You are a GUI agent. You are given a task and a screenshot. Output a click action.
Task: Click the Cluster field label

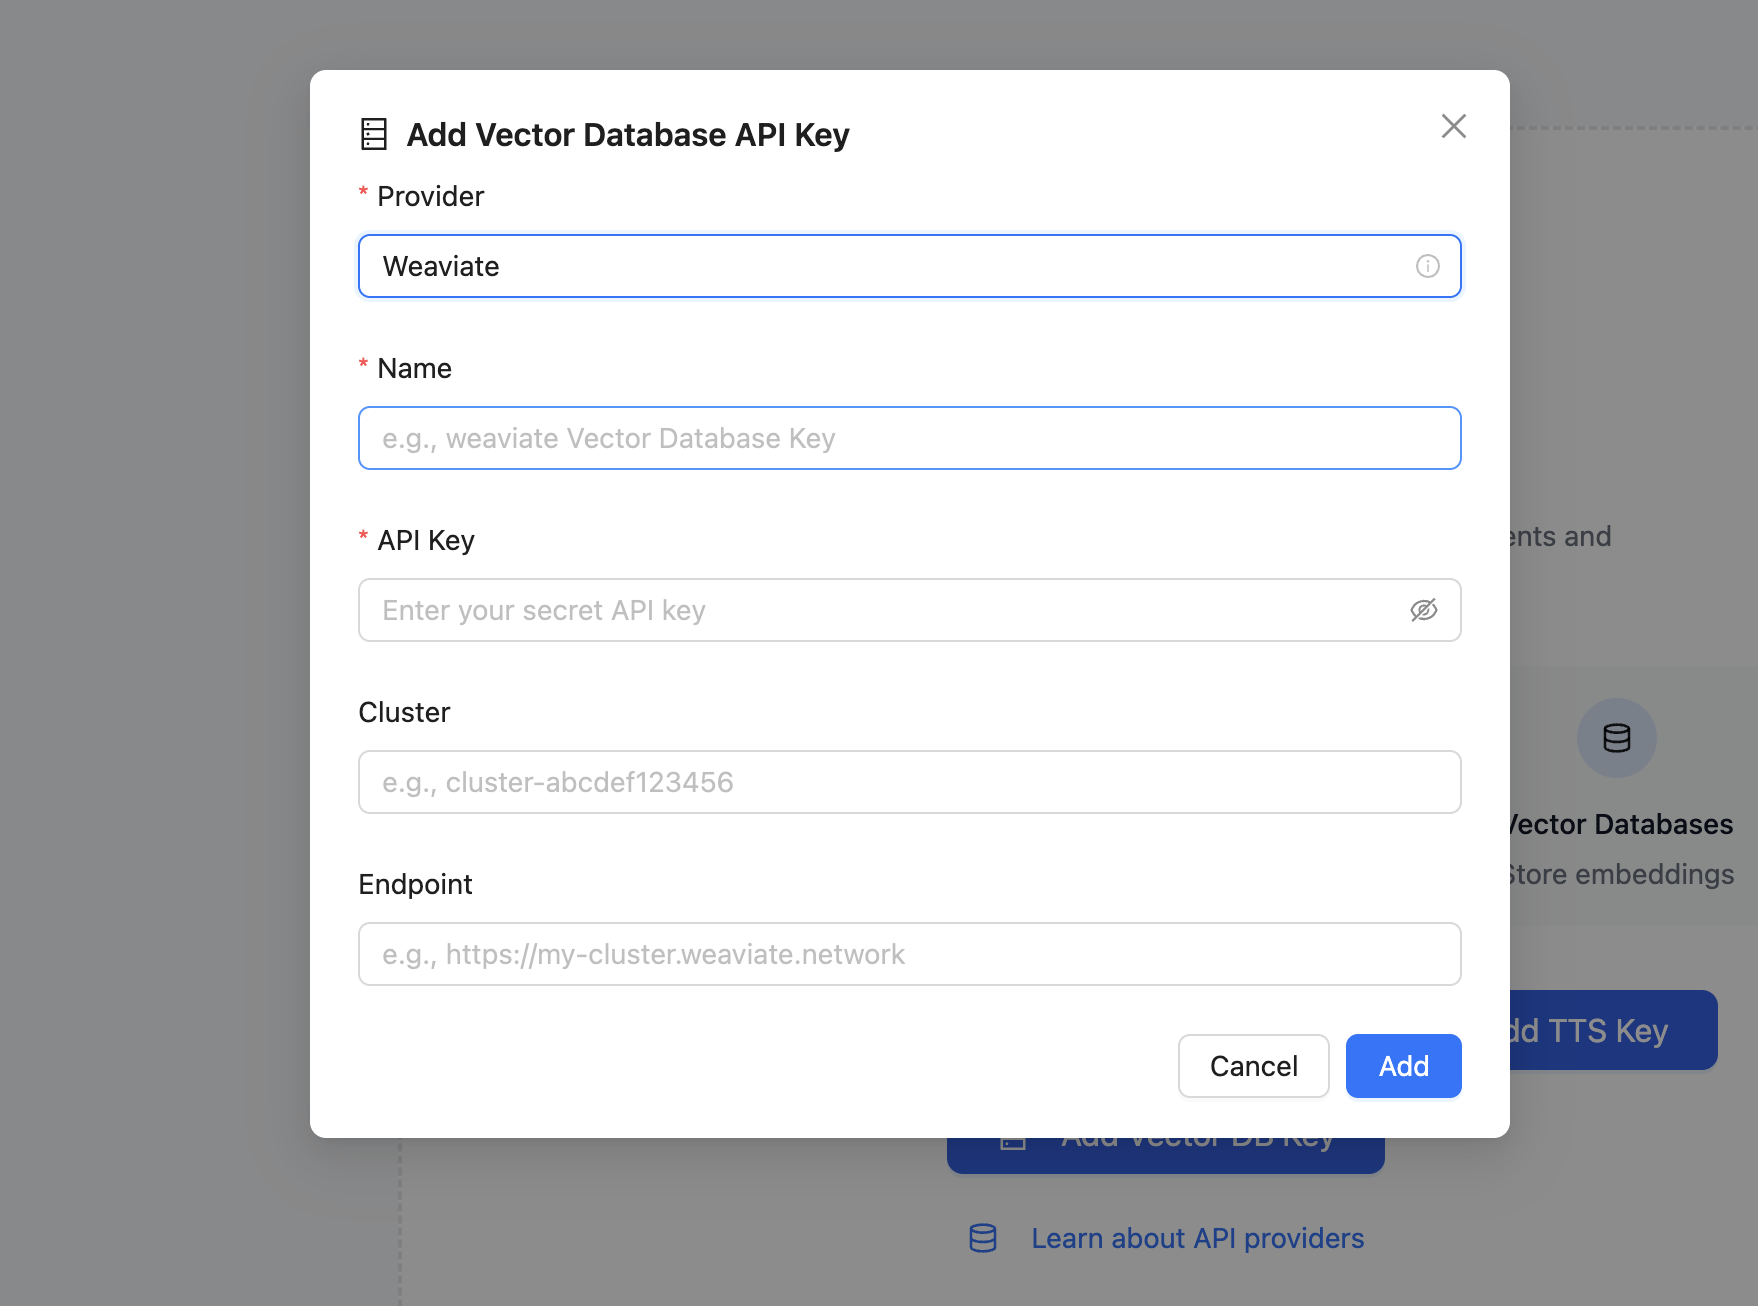(x=404, y=712)
